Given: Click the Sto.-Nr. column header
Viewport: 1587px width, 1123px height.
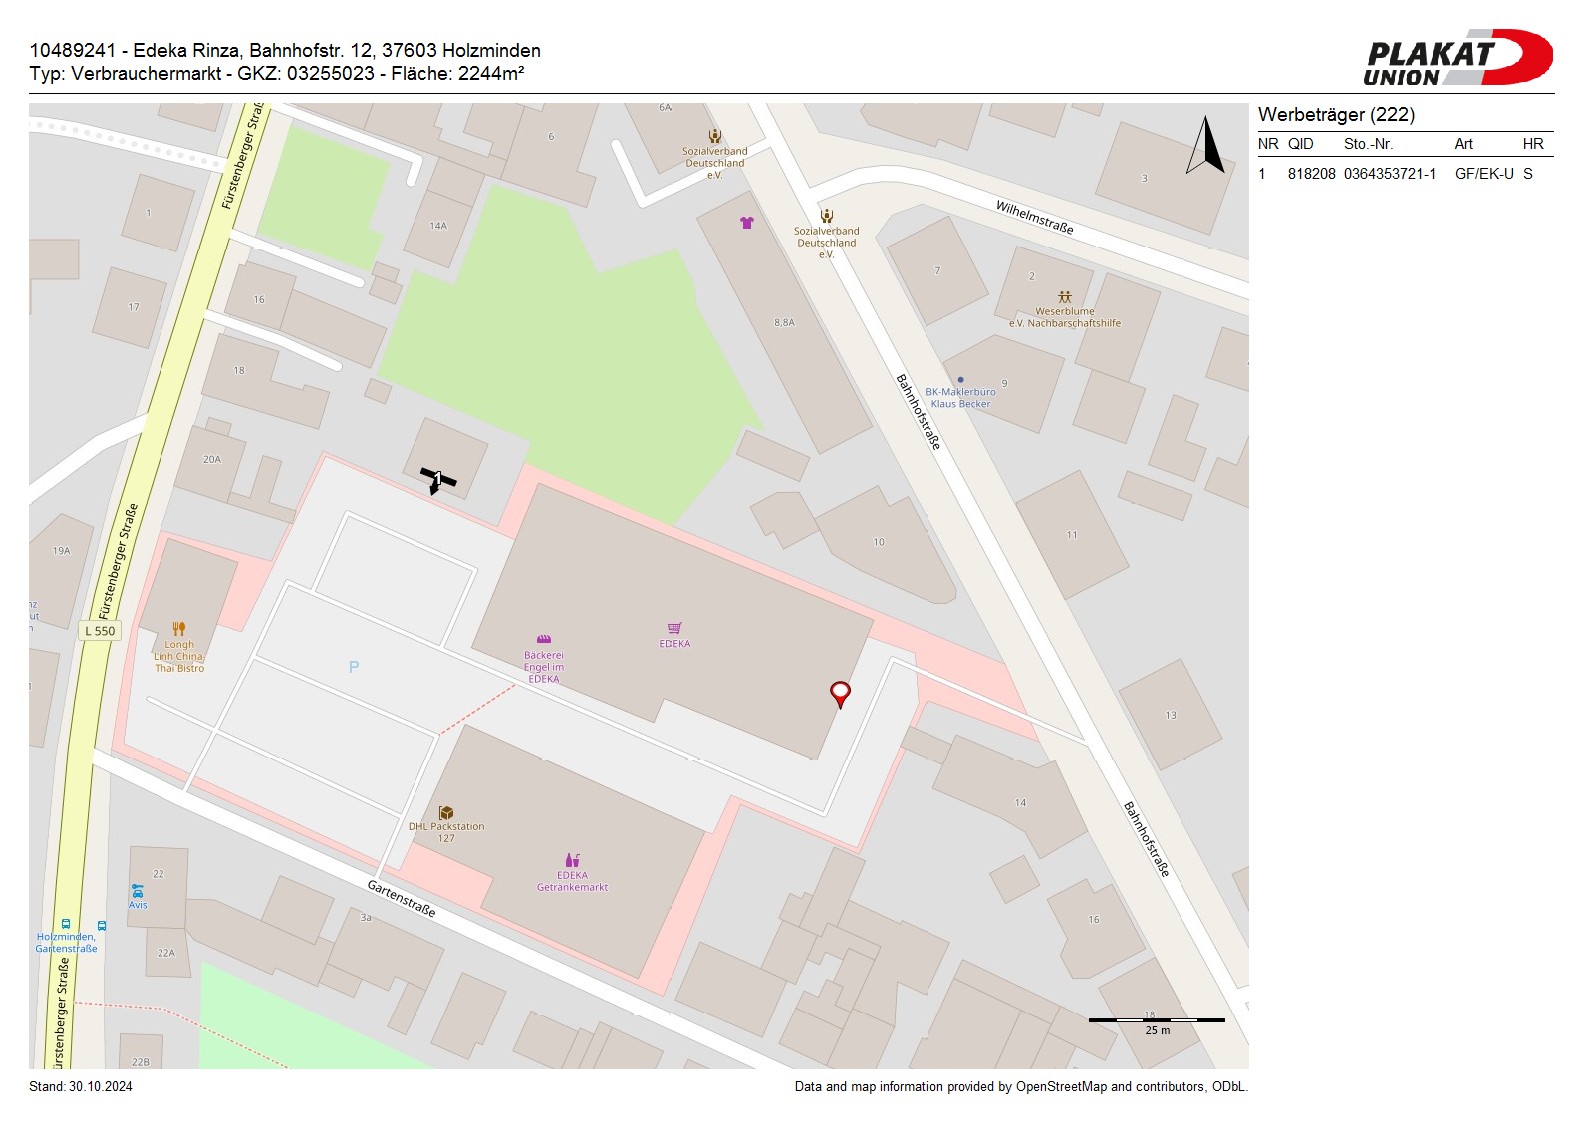Looking at the screenshot, I should pyautogui.click(x=1368, y=144).
